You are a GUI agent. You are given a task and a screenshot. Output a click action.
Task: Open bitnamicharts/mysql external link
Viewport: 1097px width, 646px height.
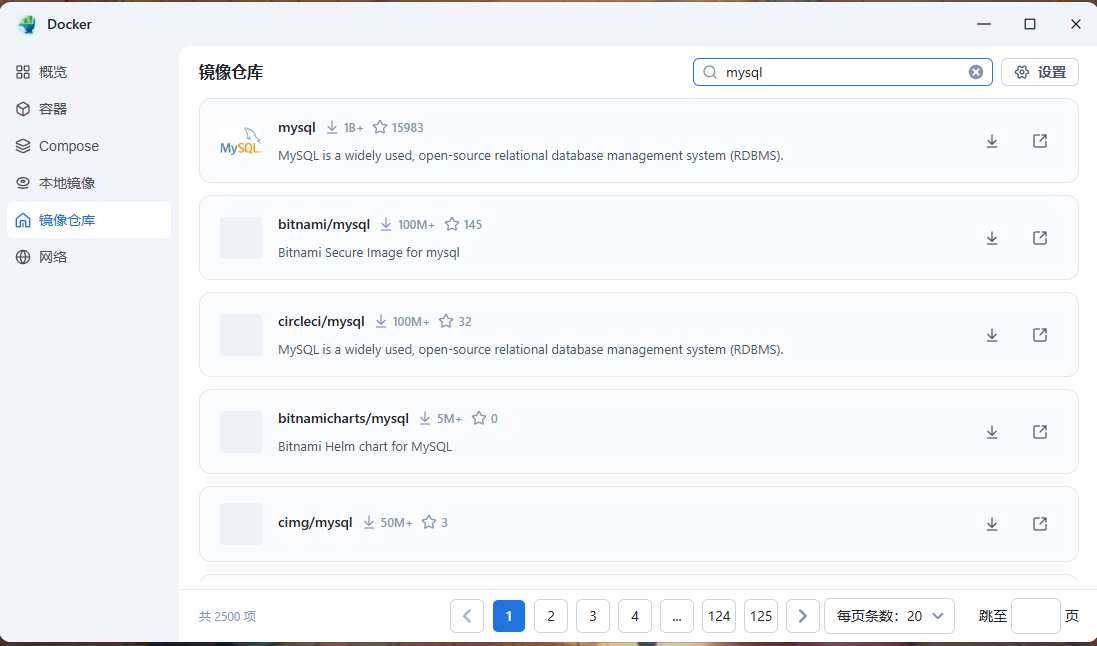(1039, 431)
